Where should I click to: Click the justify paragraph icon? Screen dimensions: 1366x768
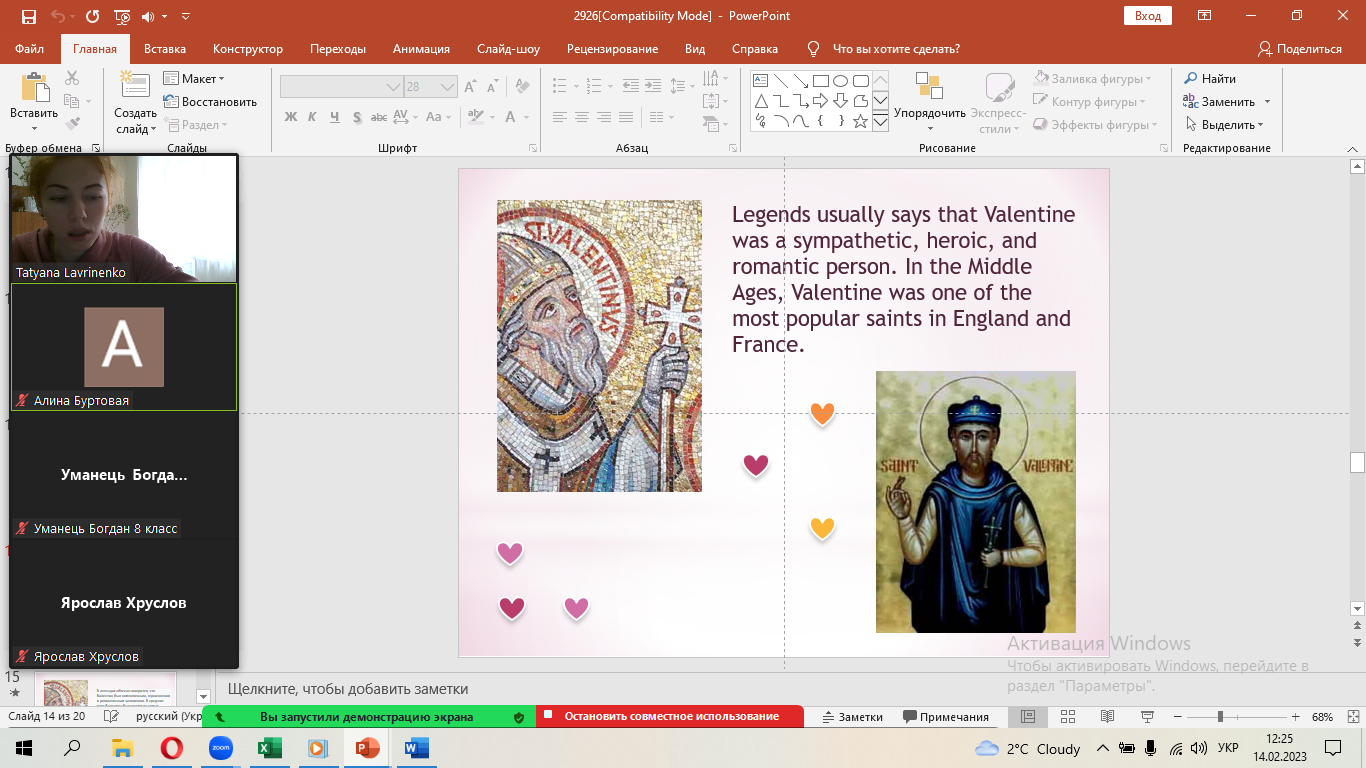[x=627, y=117]
